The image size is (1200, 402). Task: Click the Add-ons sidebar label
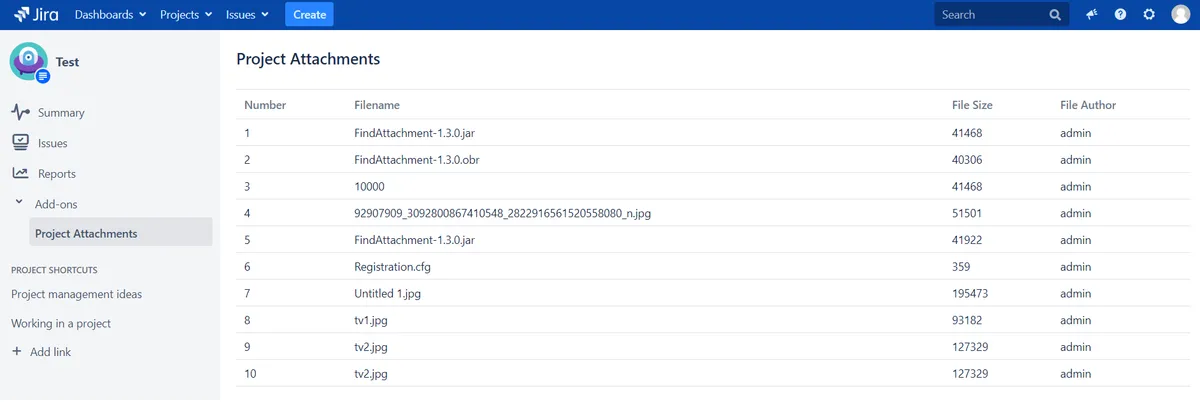tap(56, 204)
